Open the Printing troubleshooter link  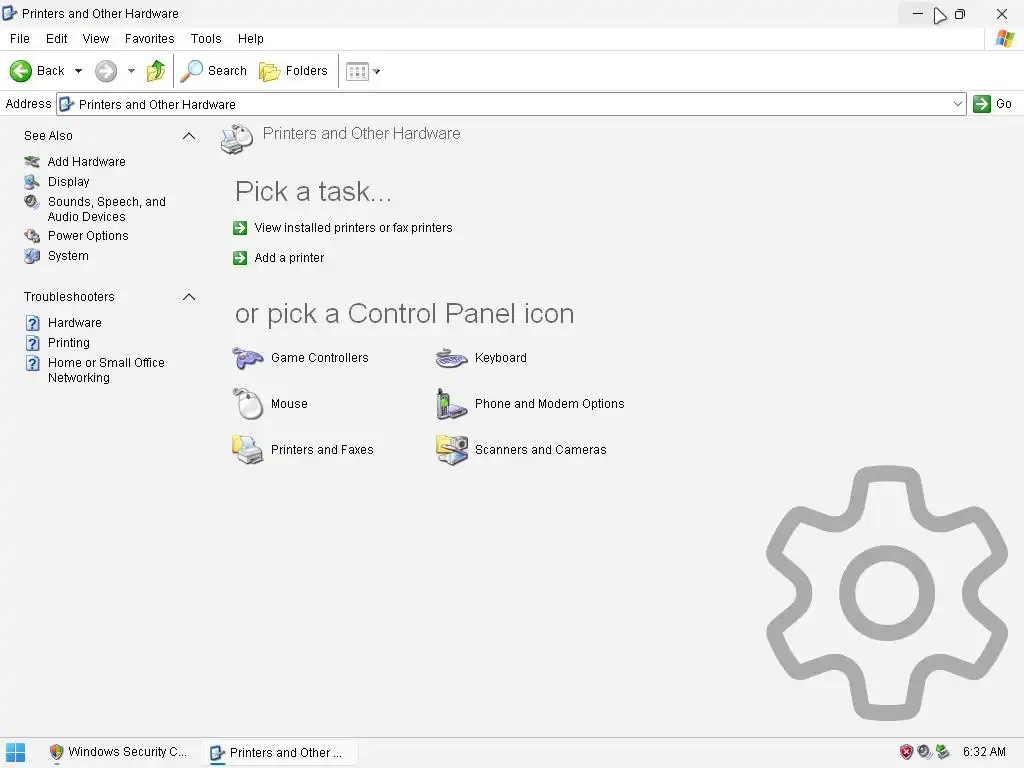(69, 343)
